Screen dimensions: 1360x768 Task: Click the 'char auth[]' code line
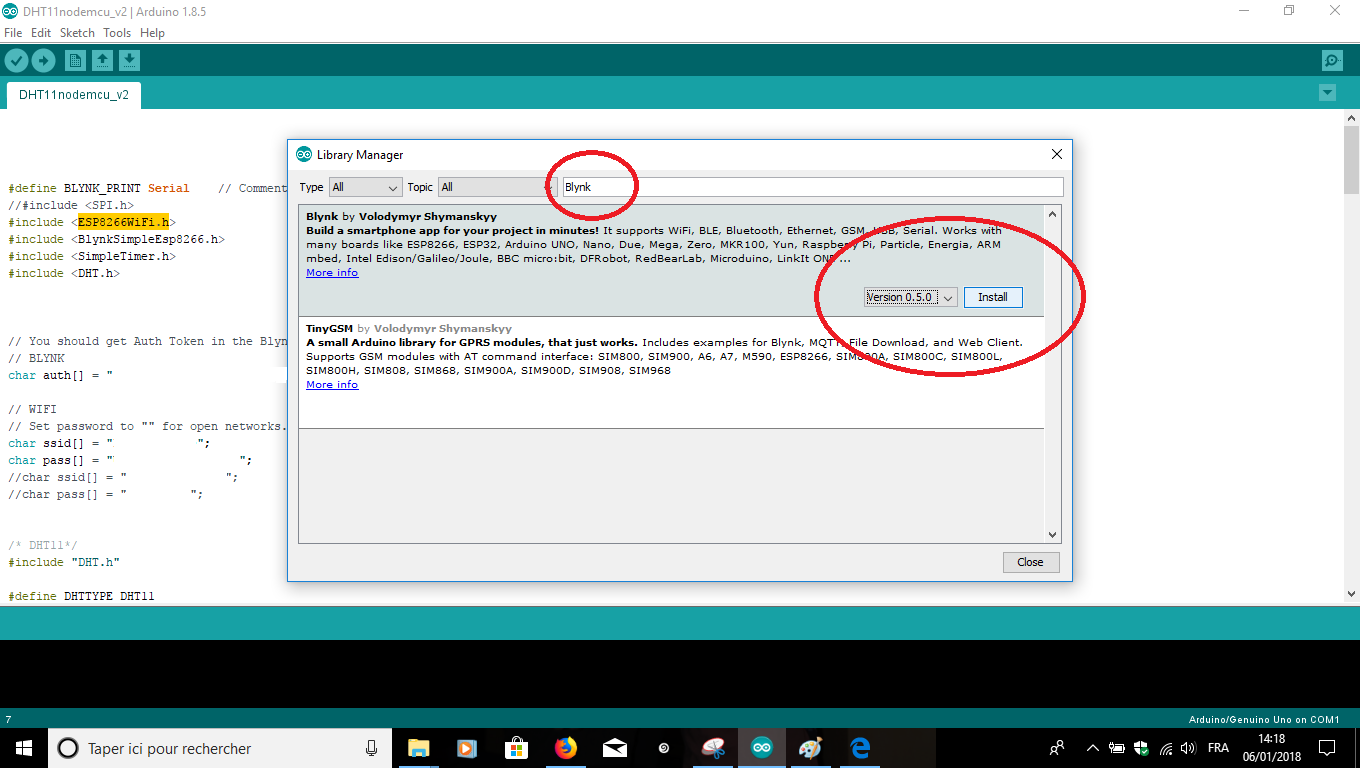60,375
